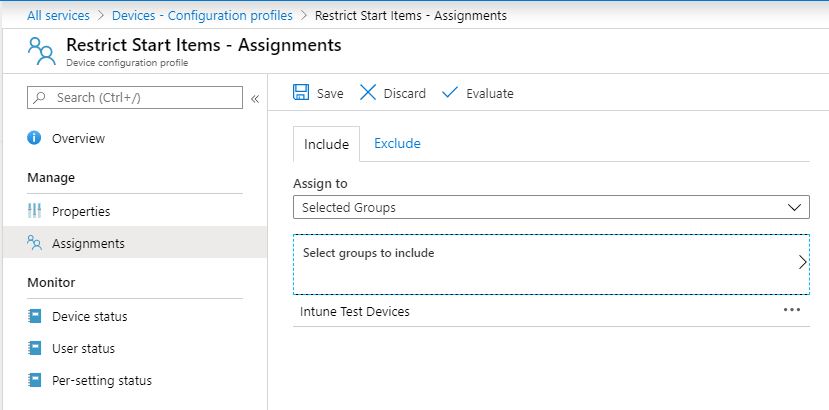Click the Discard X icon
829x410 pixels.
[368, 93]
